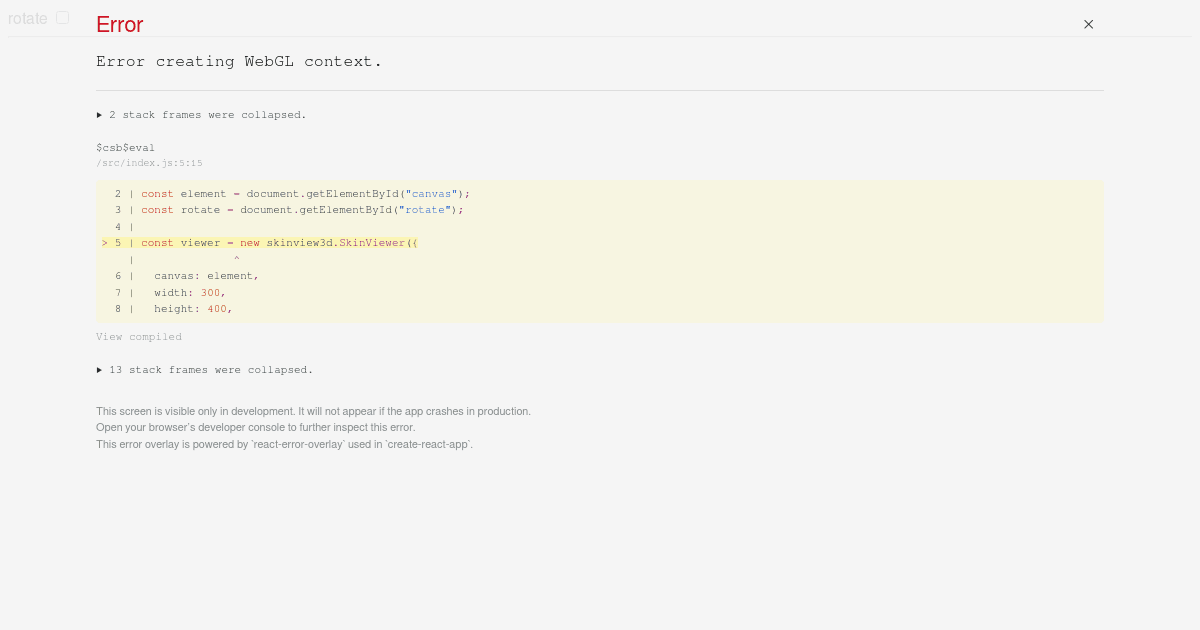Select the highlighted line 5 SkinViewer code
Viewport: 1200px width, 630px height.
[x=260, y=243]
